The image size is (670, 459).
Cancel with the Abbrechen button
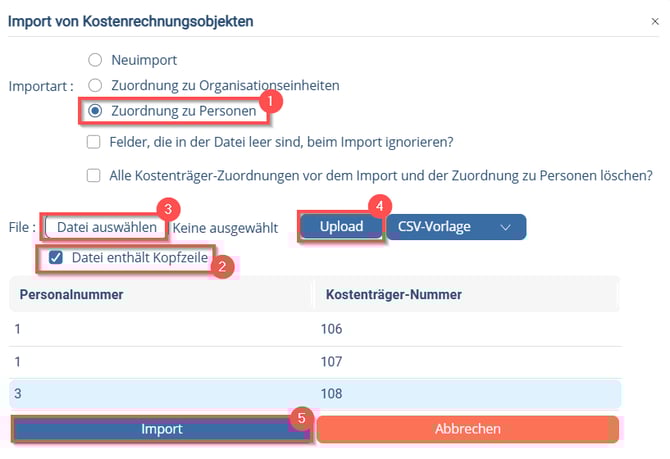[468, 428]
